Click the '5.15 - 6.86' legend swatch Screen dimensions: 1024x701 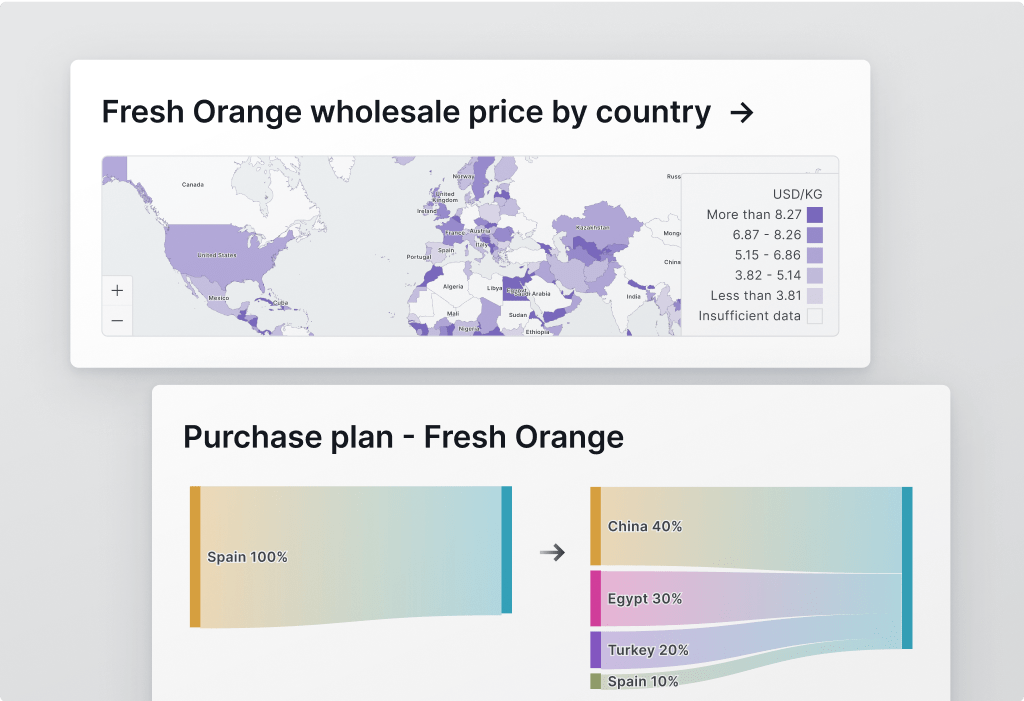click(814, 255)
